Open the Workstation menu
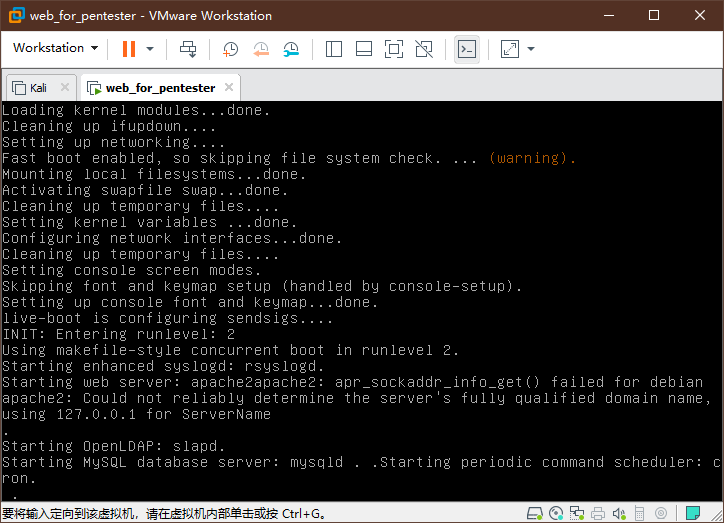Viewport: 724px width, 523px height. tap(55, 48)
